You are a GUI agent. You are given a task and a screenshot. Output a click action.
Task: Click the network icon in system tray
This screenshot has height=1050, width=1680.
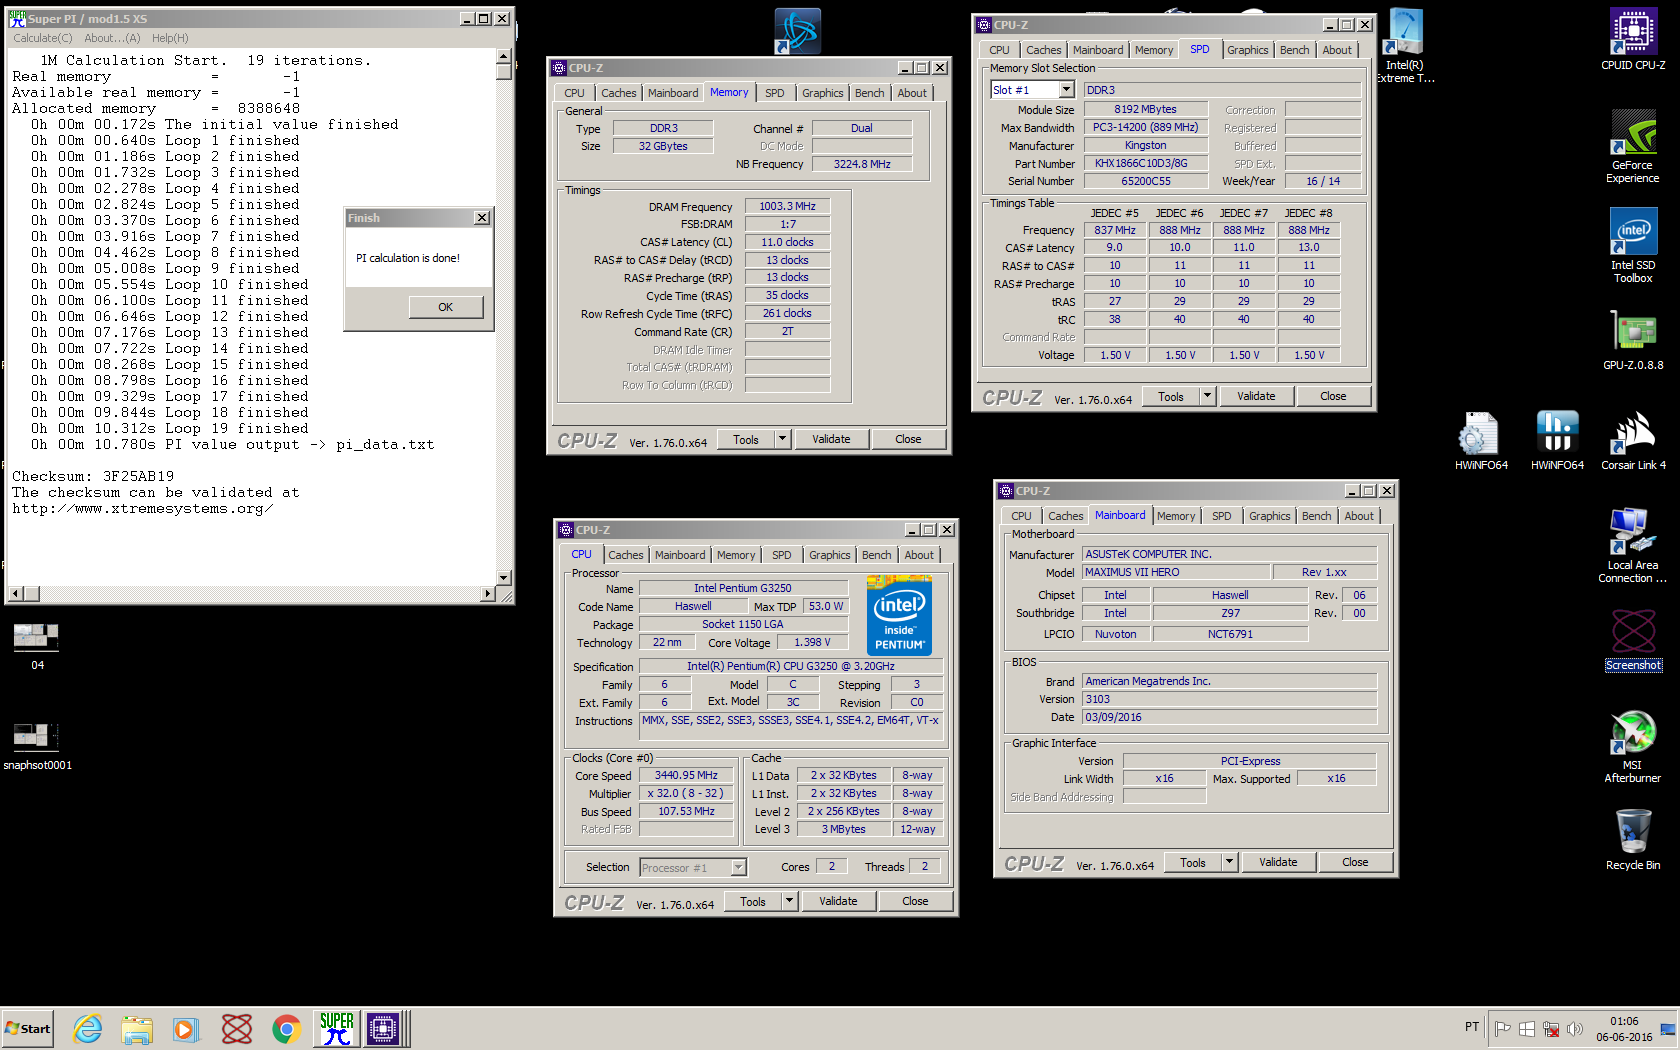point(1551,1029)
